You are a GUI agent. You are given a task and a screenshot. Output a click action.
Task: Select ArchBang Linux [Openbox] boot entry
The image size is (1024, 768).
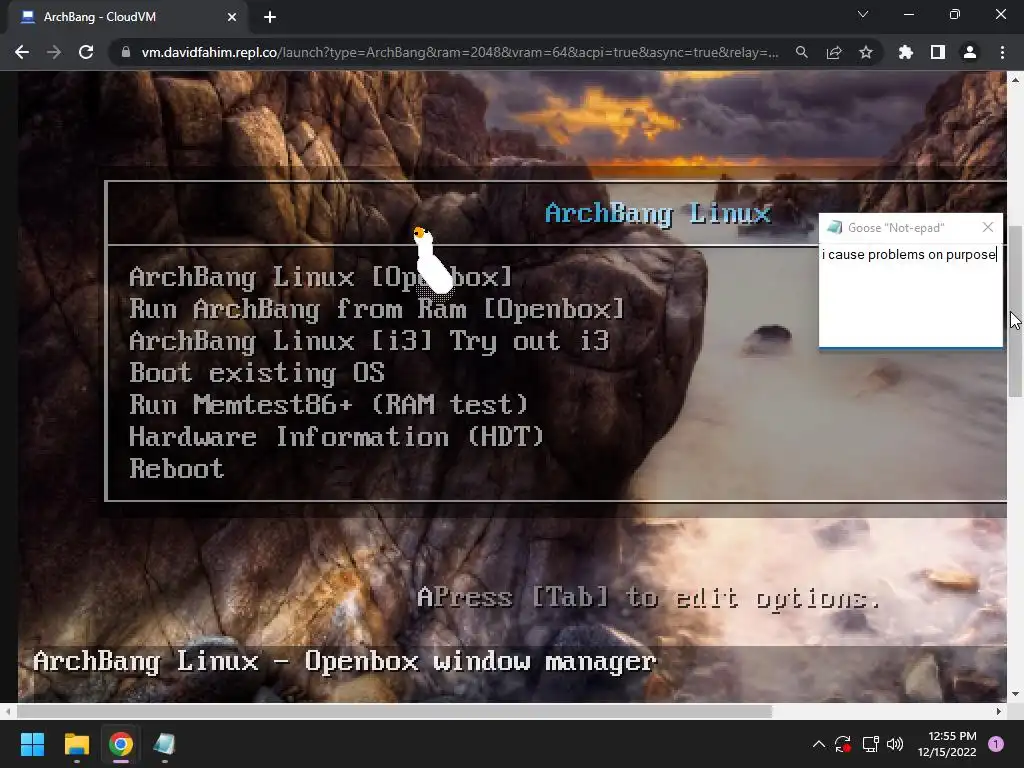pyautogui.click(x=321, y=277)
